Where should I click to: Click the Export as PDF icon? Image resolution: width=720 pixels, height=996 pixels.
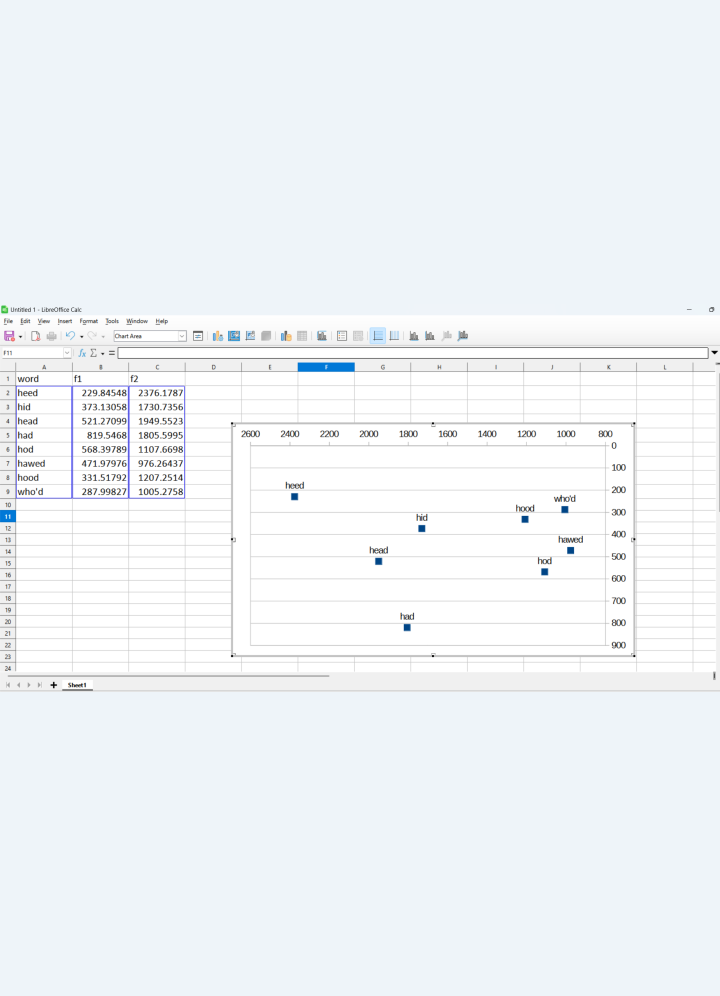36,336
